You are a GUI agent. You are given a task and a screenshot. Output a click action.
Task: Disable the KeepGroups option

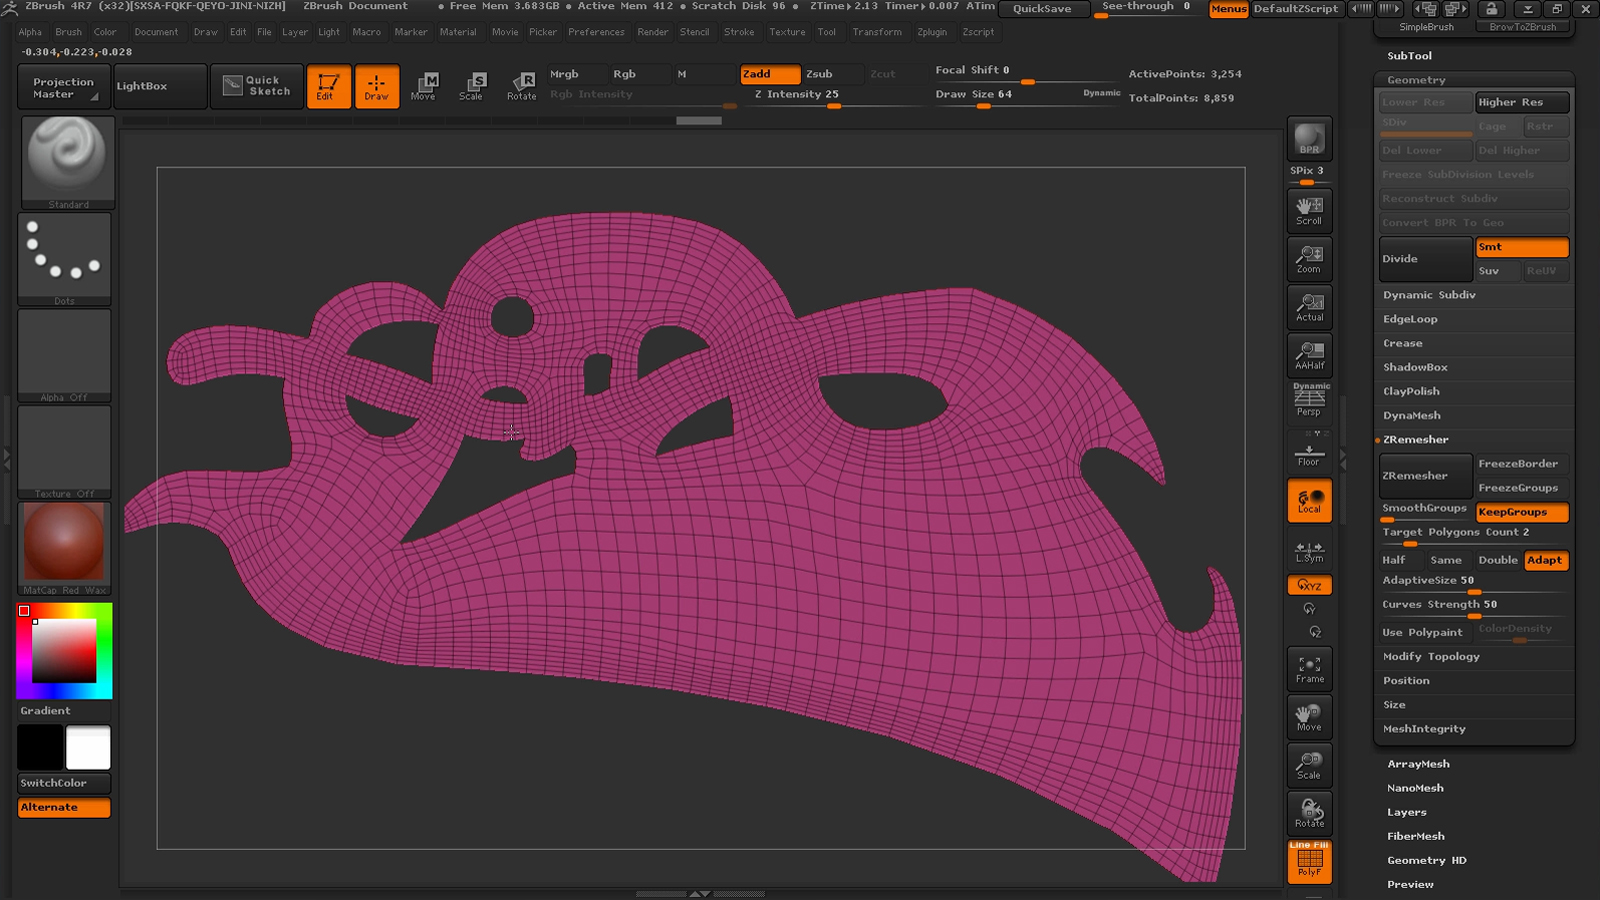(1521, 512)
